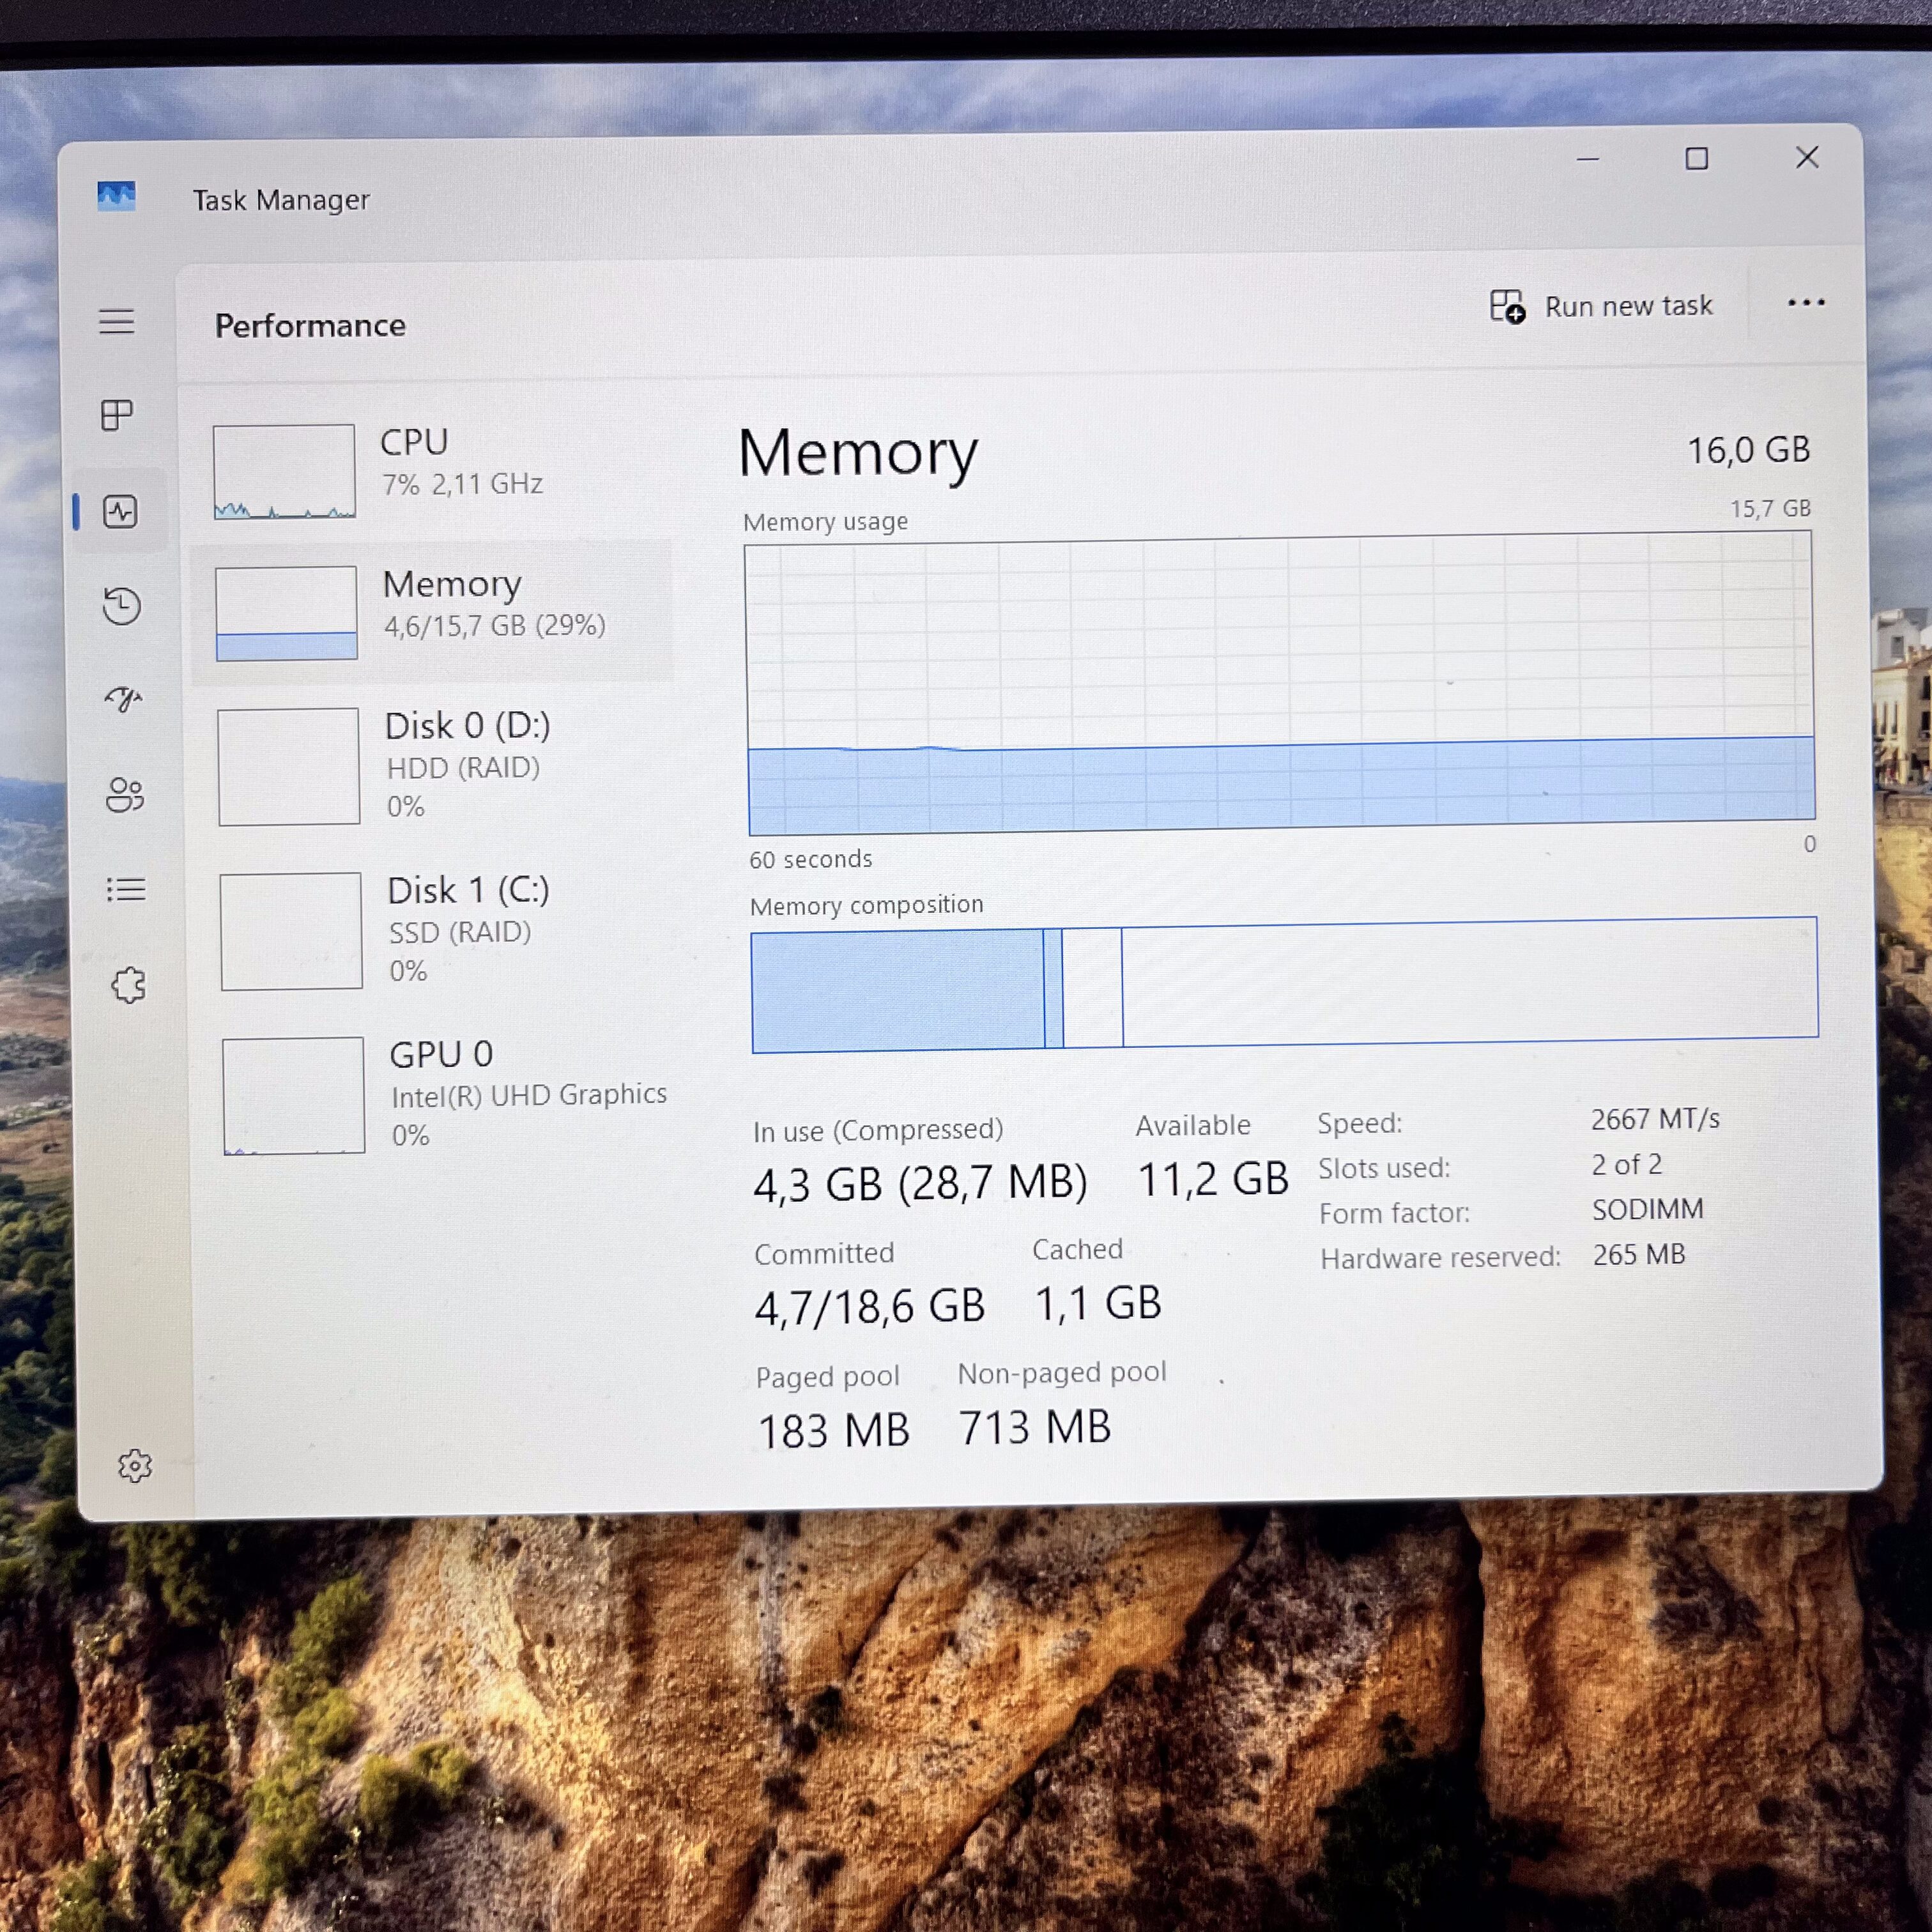Open the hamburger navigation menu
The height and width of the screenshot is (1932, 1932).
(x=117, y=322)
